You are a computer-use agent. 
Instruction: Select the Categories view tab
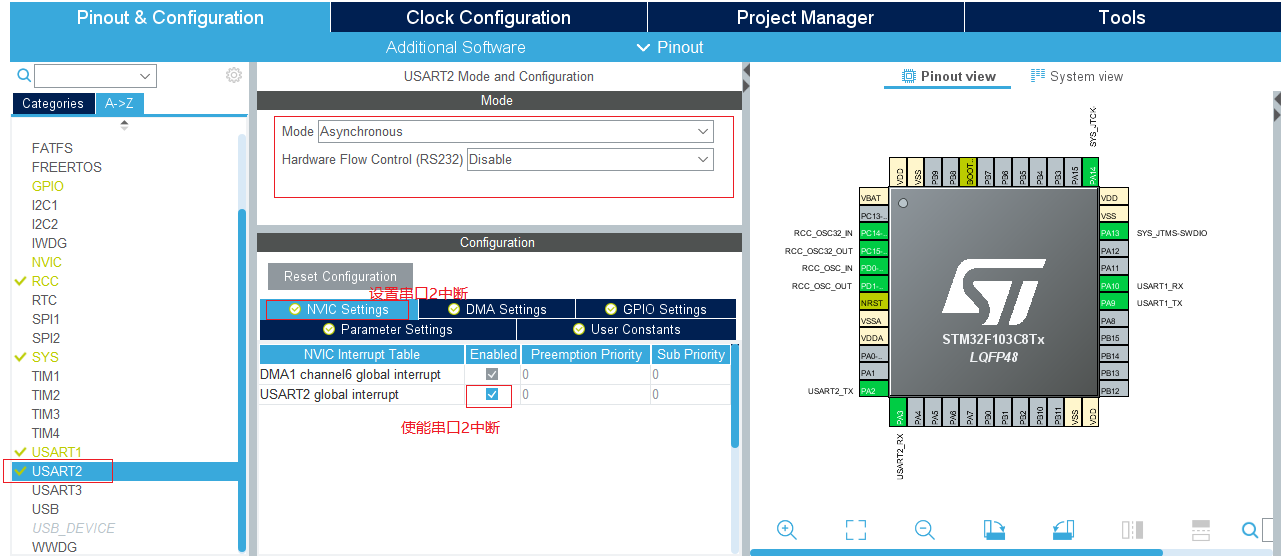53,103
